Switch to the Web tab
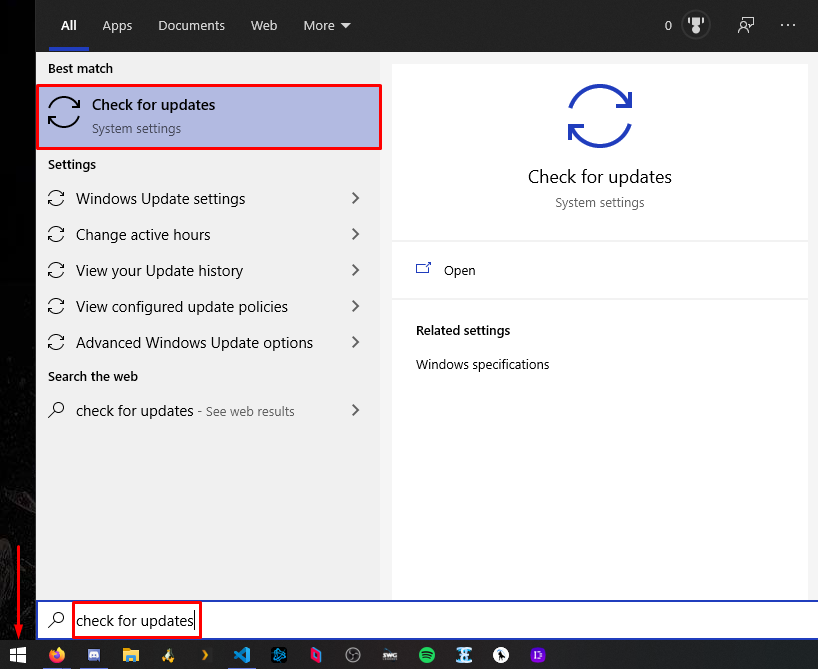The width and height of the screenshot is (818, 669). pyautogui.click(x=263, y=26)
